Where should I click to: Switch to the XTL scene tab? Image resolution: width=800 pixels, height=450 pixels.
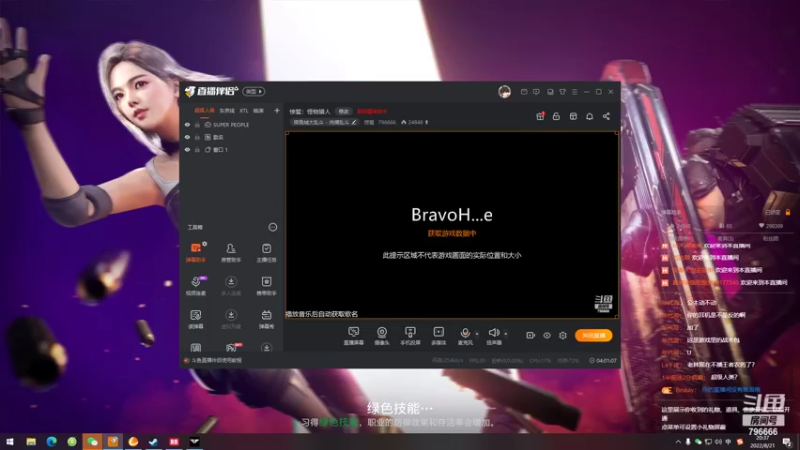pos(244,110)
